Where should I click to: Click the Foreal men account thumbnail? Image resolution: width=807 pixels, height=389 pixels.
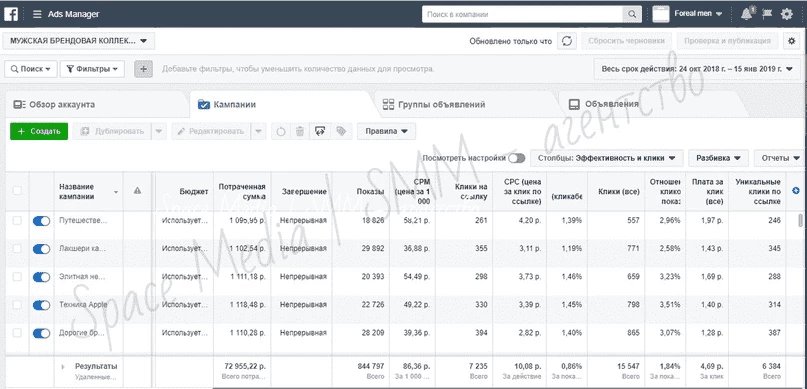(661, 14)
